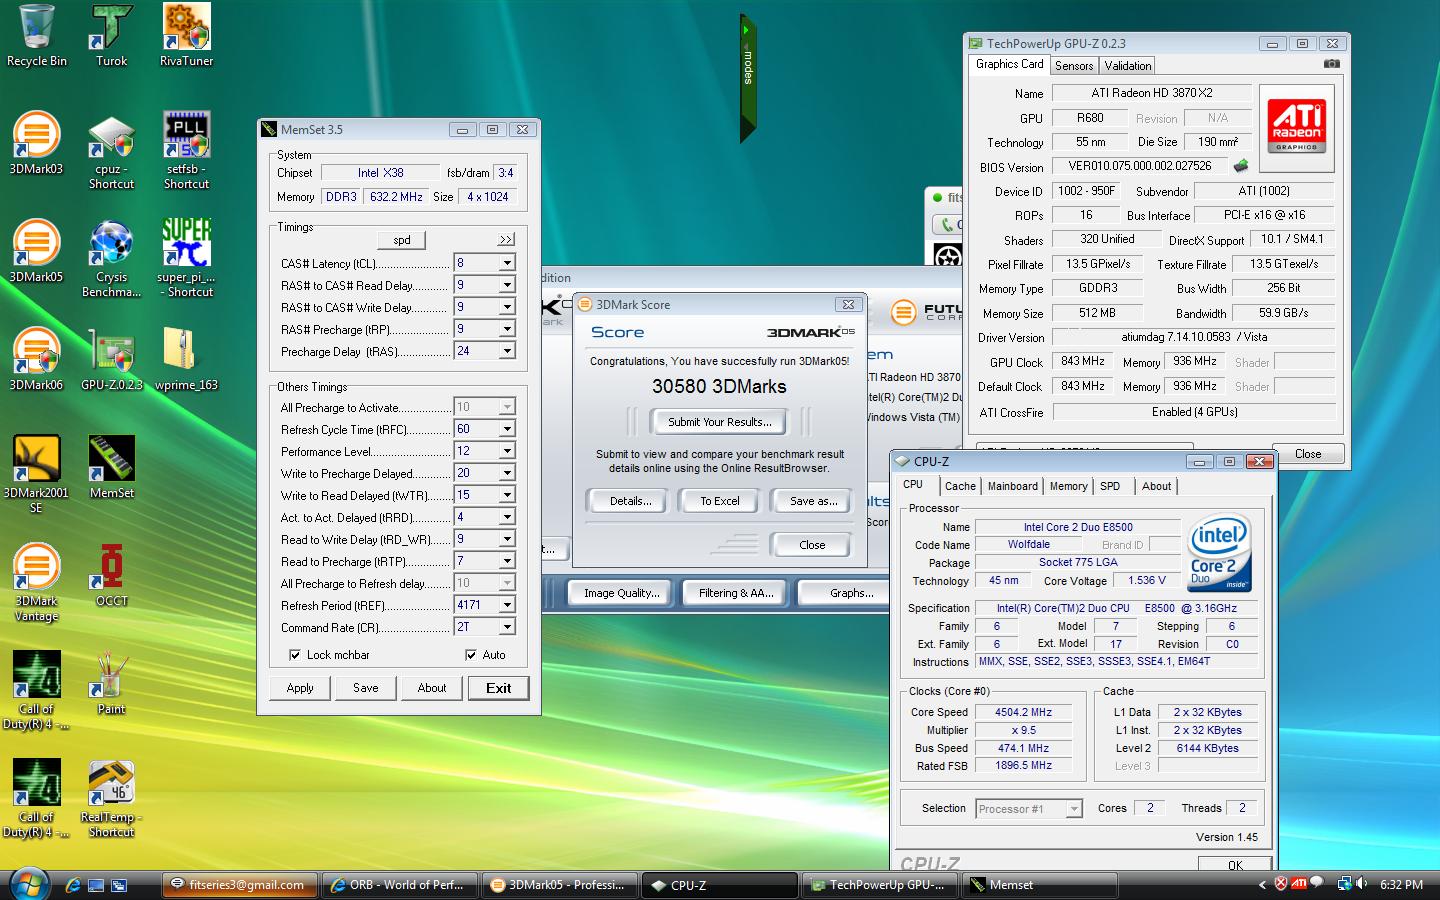Select the GPU-Z.0.2.3 desktop icon
The height and width of the screenshot is (900, 1440).
click(111, 359)
